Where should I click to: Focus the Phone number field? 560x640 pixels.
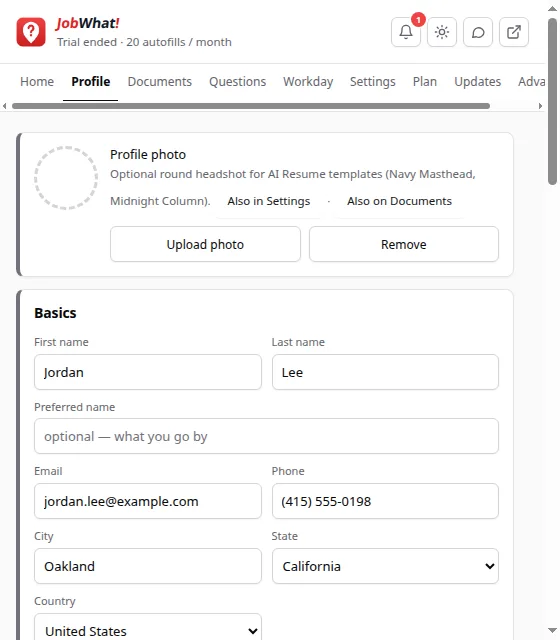pos(385,501)
